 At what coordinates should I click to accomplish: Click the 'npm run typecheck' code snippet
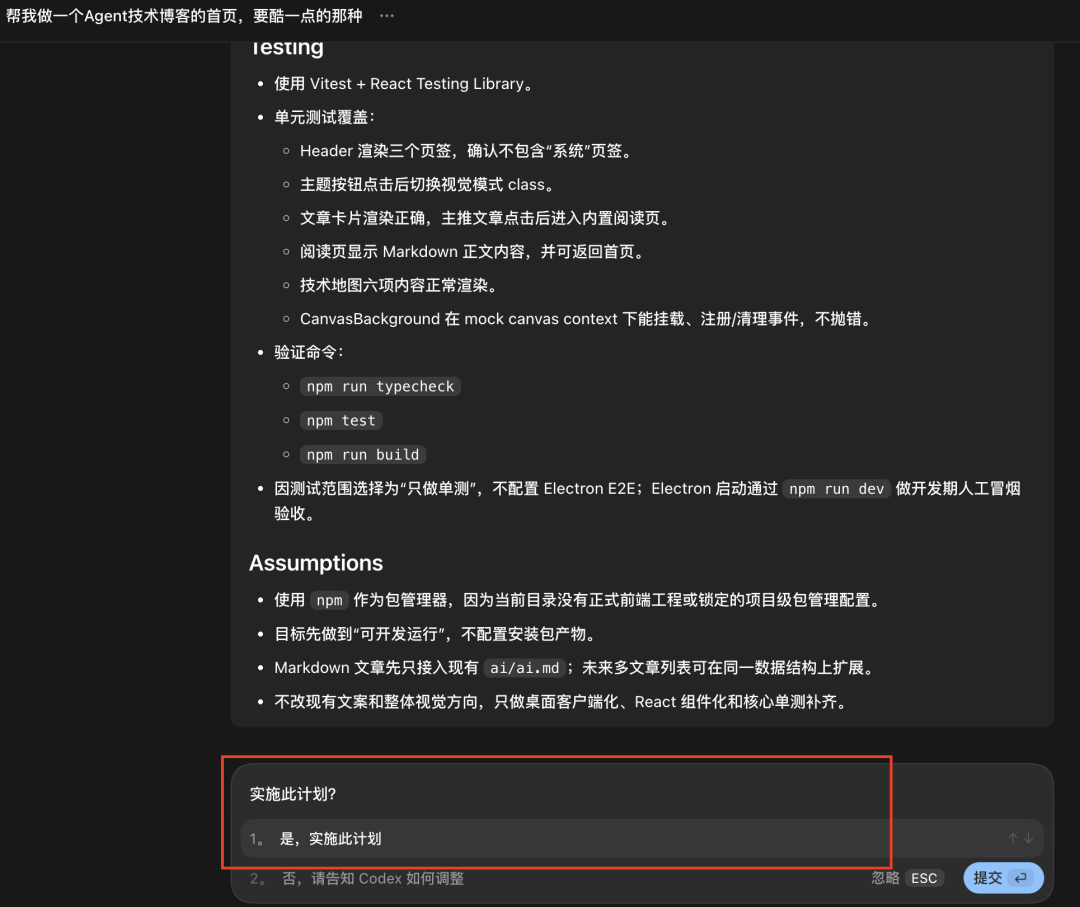pyautogui.click(x=380, y=386)
